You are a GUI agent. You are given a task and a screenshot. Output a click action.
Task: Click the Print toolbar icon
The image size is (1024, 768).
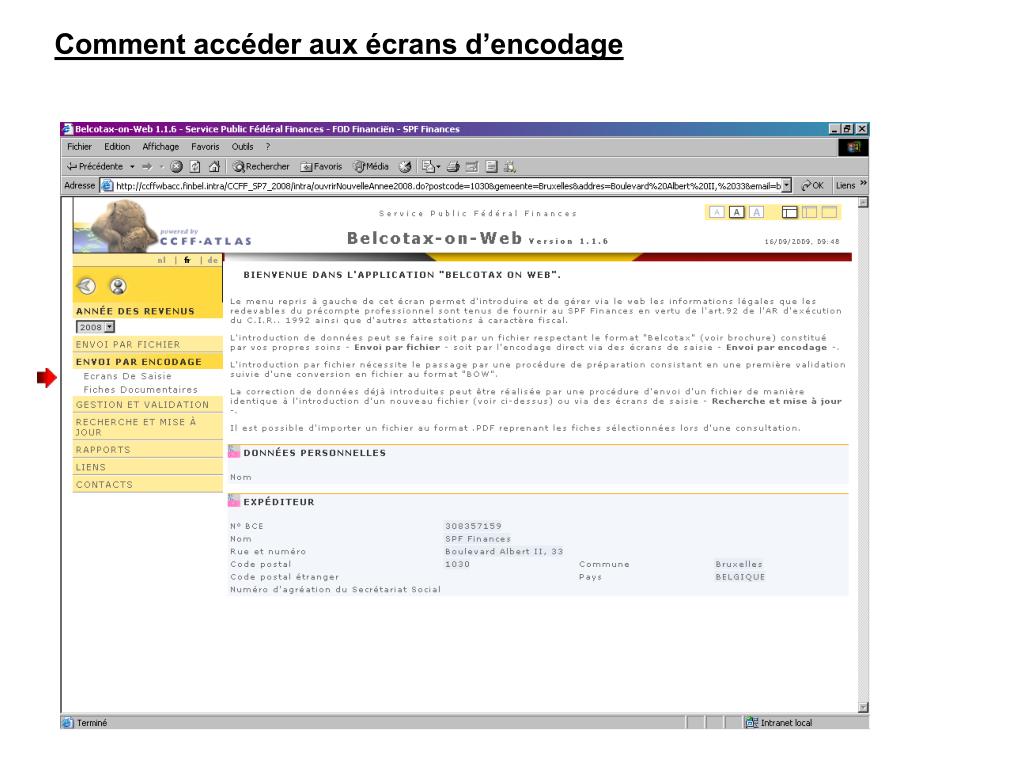coord(453,167)
